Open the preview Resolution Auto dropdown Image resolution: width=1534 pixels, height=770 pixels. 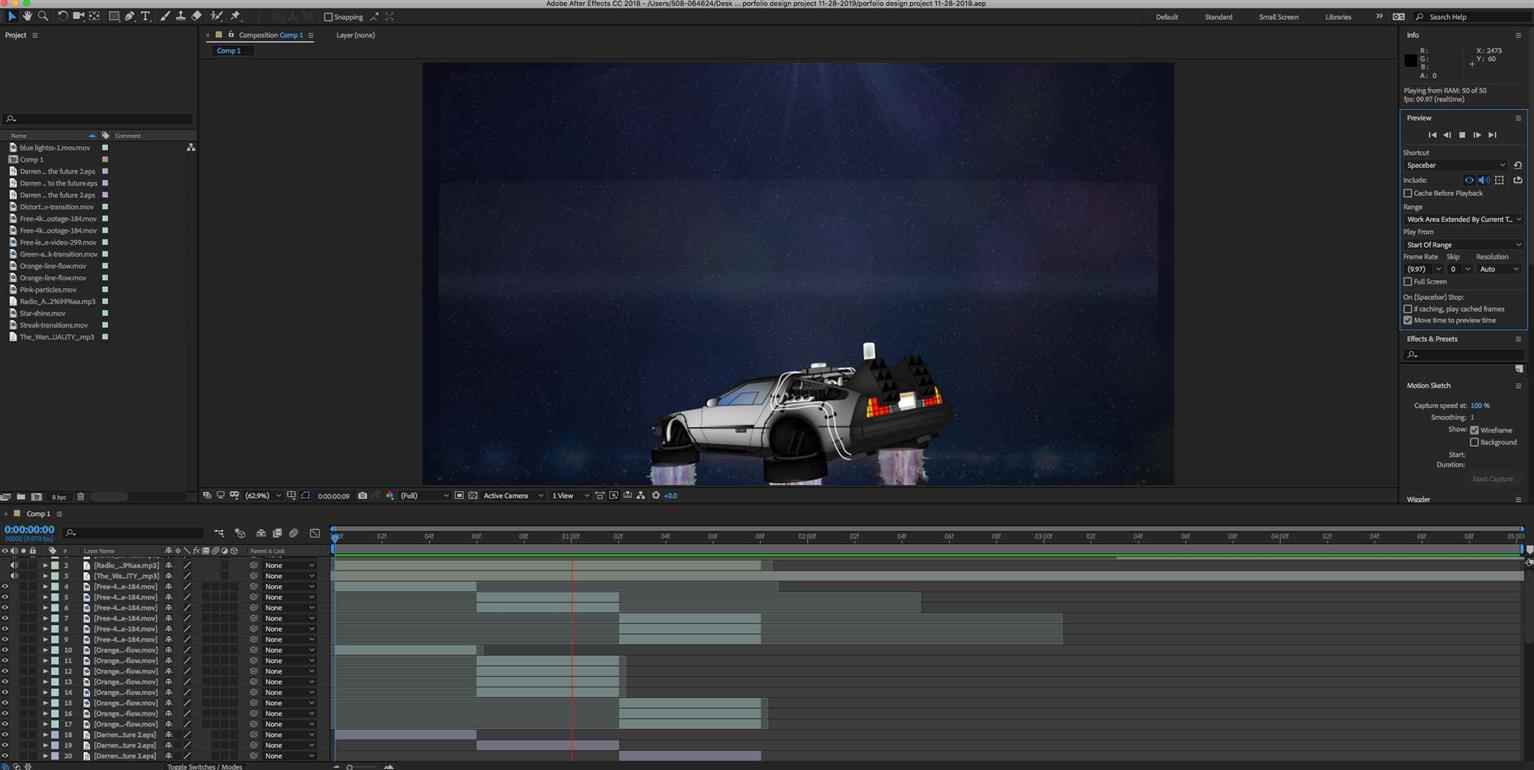pyautogui.click(x=1499, y=269)
